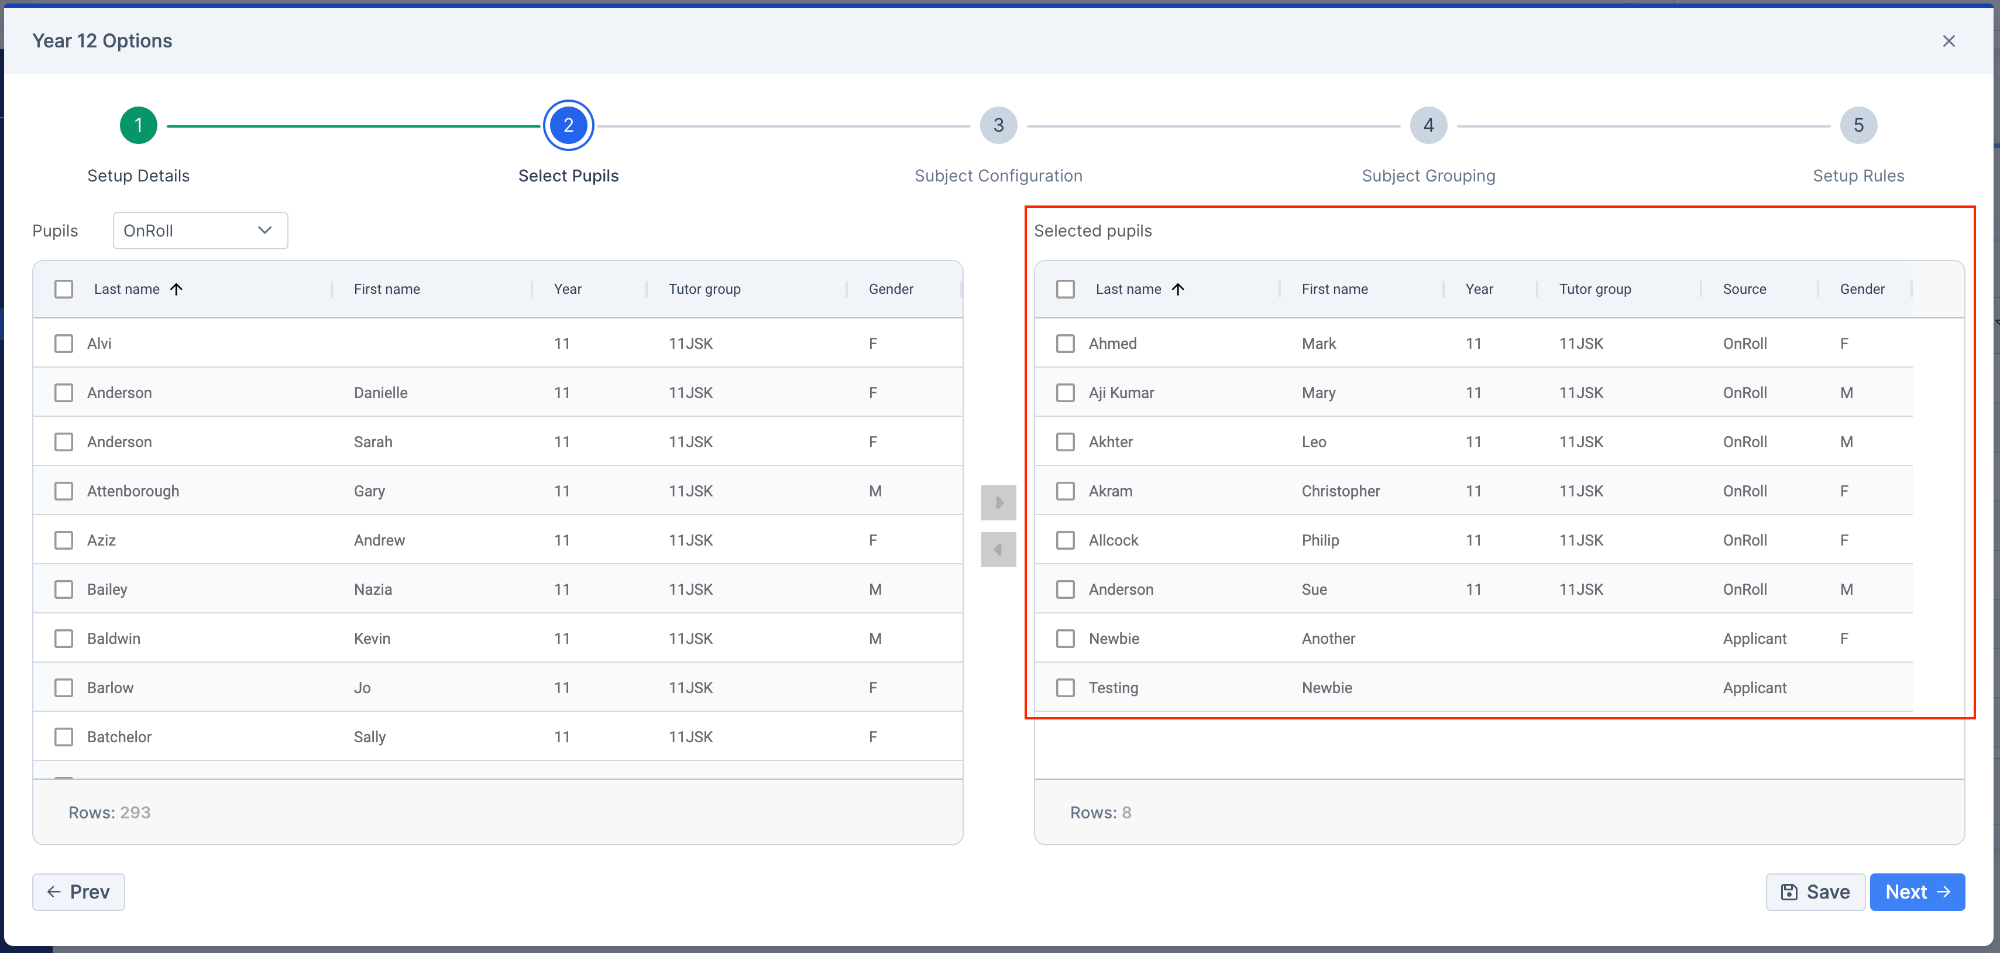Close the Year 12 Options dialog

coord(1948,41)
